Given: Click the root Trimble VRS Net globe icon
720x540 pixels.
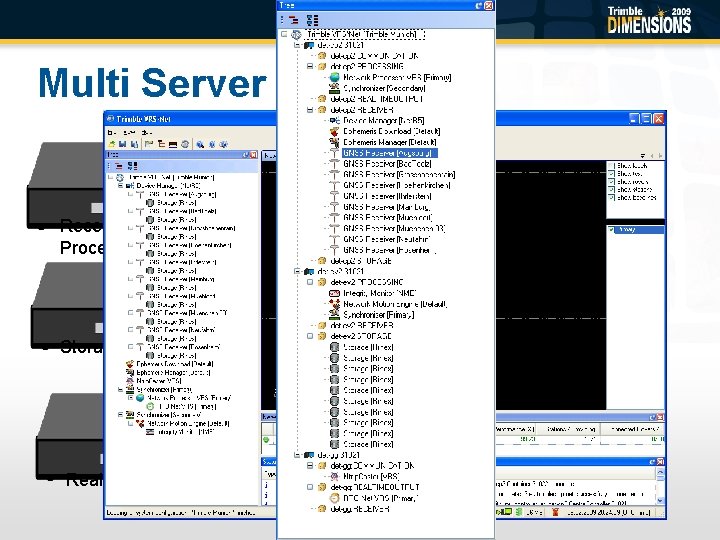Looking at the screenshot, I should coord(297,34).
